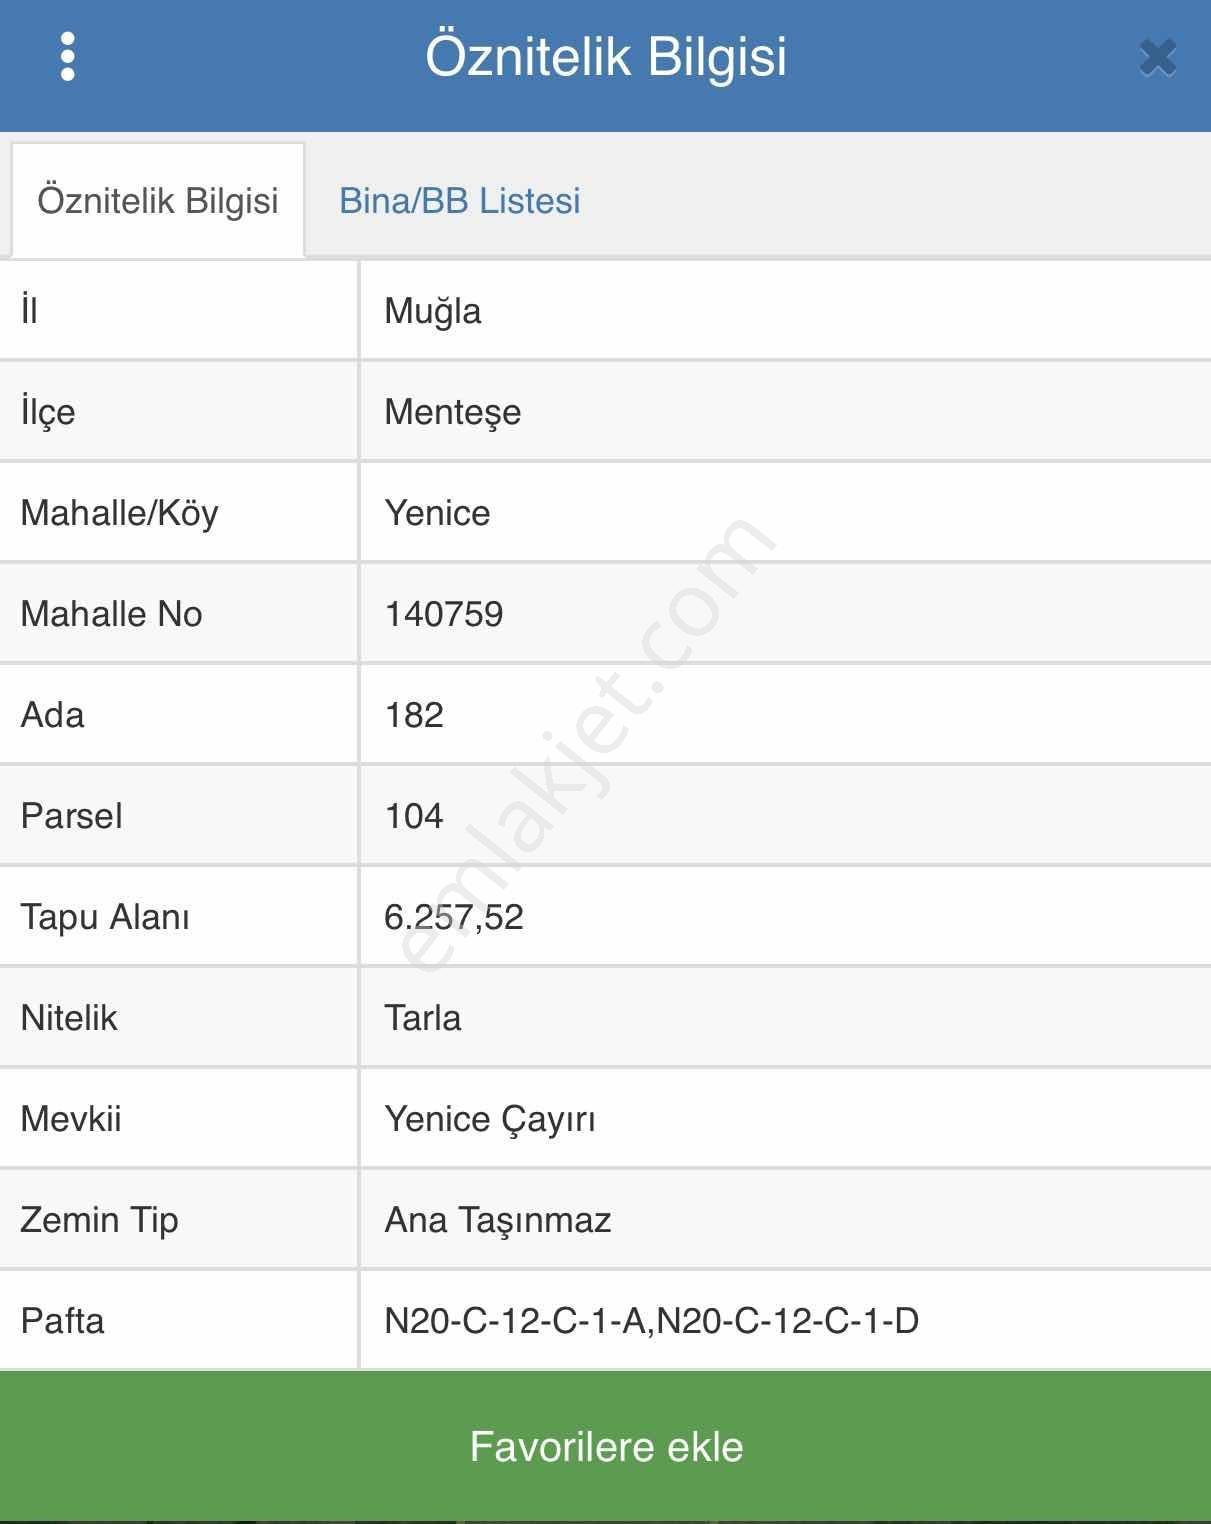Select the Nitelik value Tarla
Image resolution: width=1211 pixels, height=1524 pixels.
(x=423, y=1018)
